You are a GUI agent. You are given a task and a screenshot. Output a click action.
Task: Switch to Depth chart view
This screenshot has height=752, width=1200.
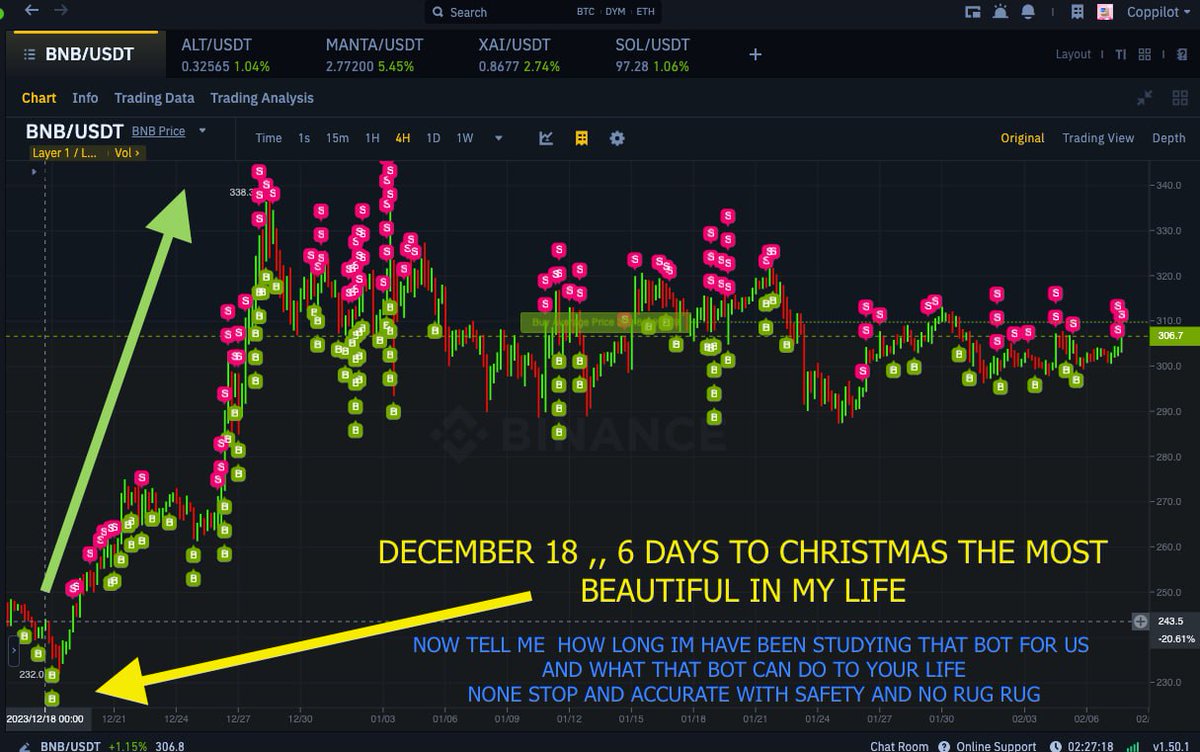[x=1169, y=138]
